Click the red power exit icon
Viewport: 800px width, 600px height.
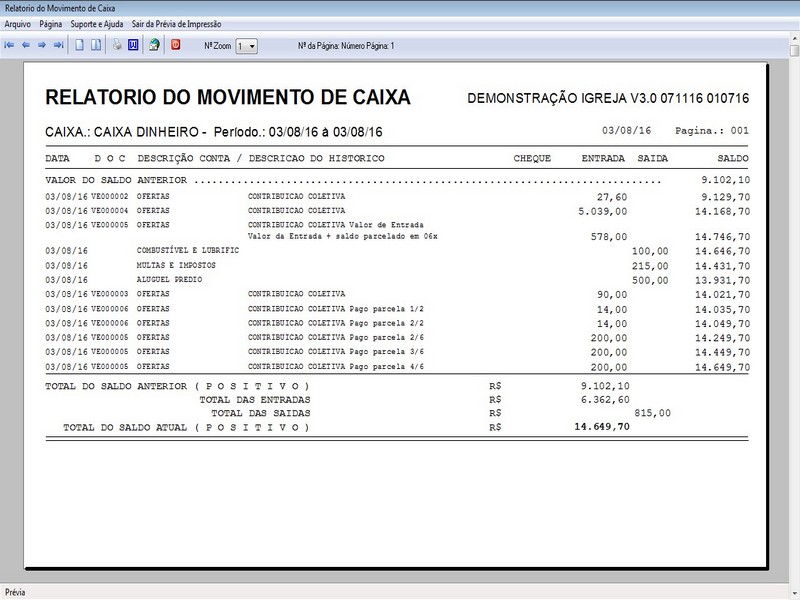click(x=176, y=45)
